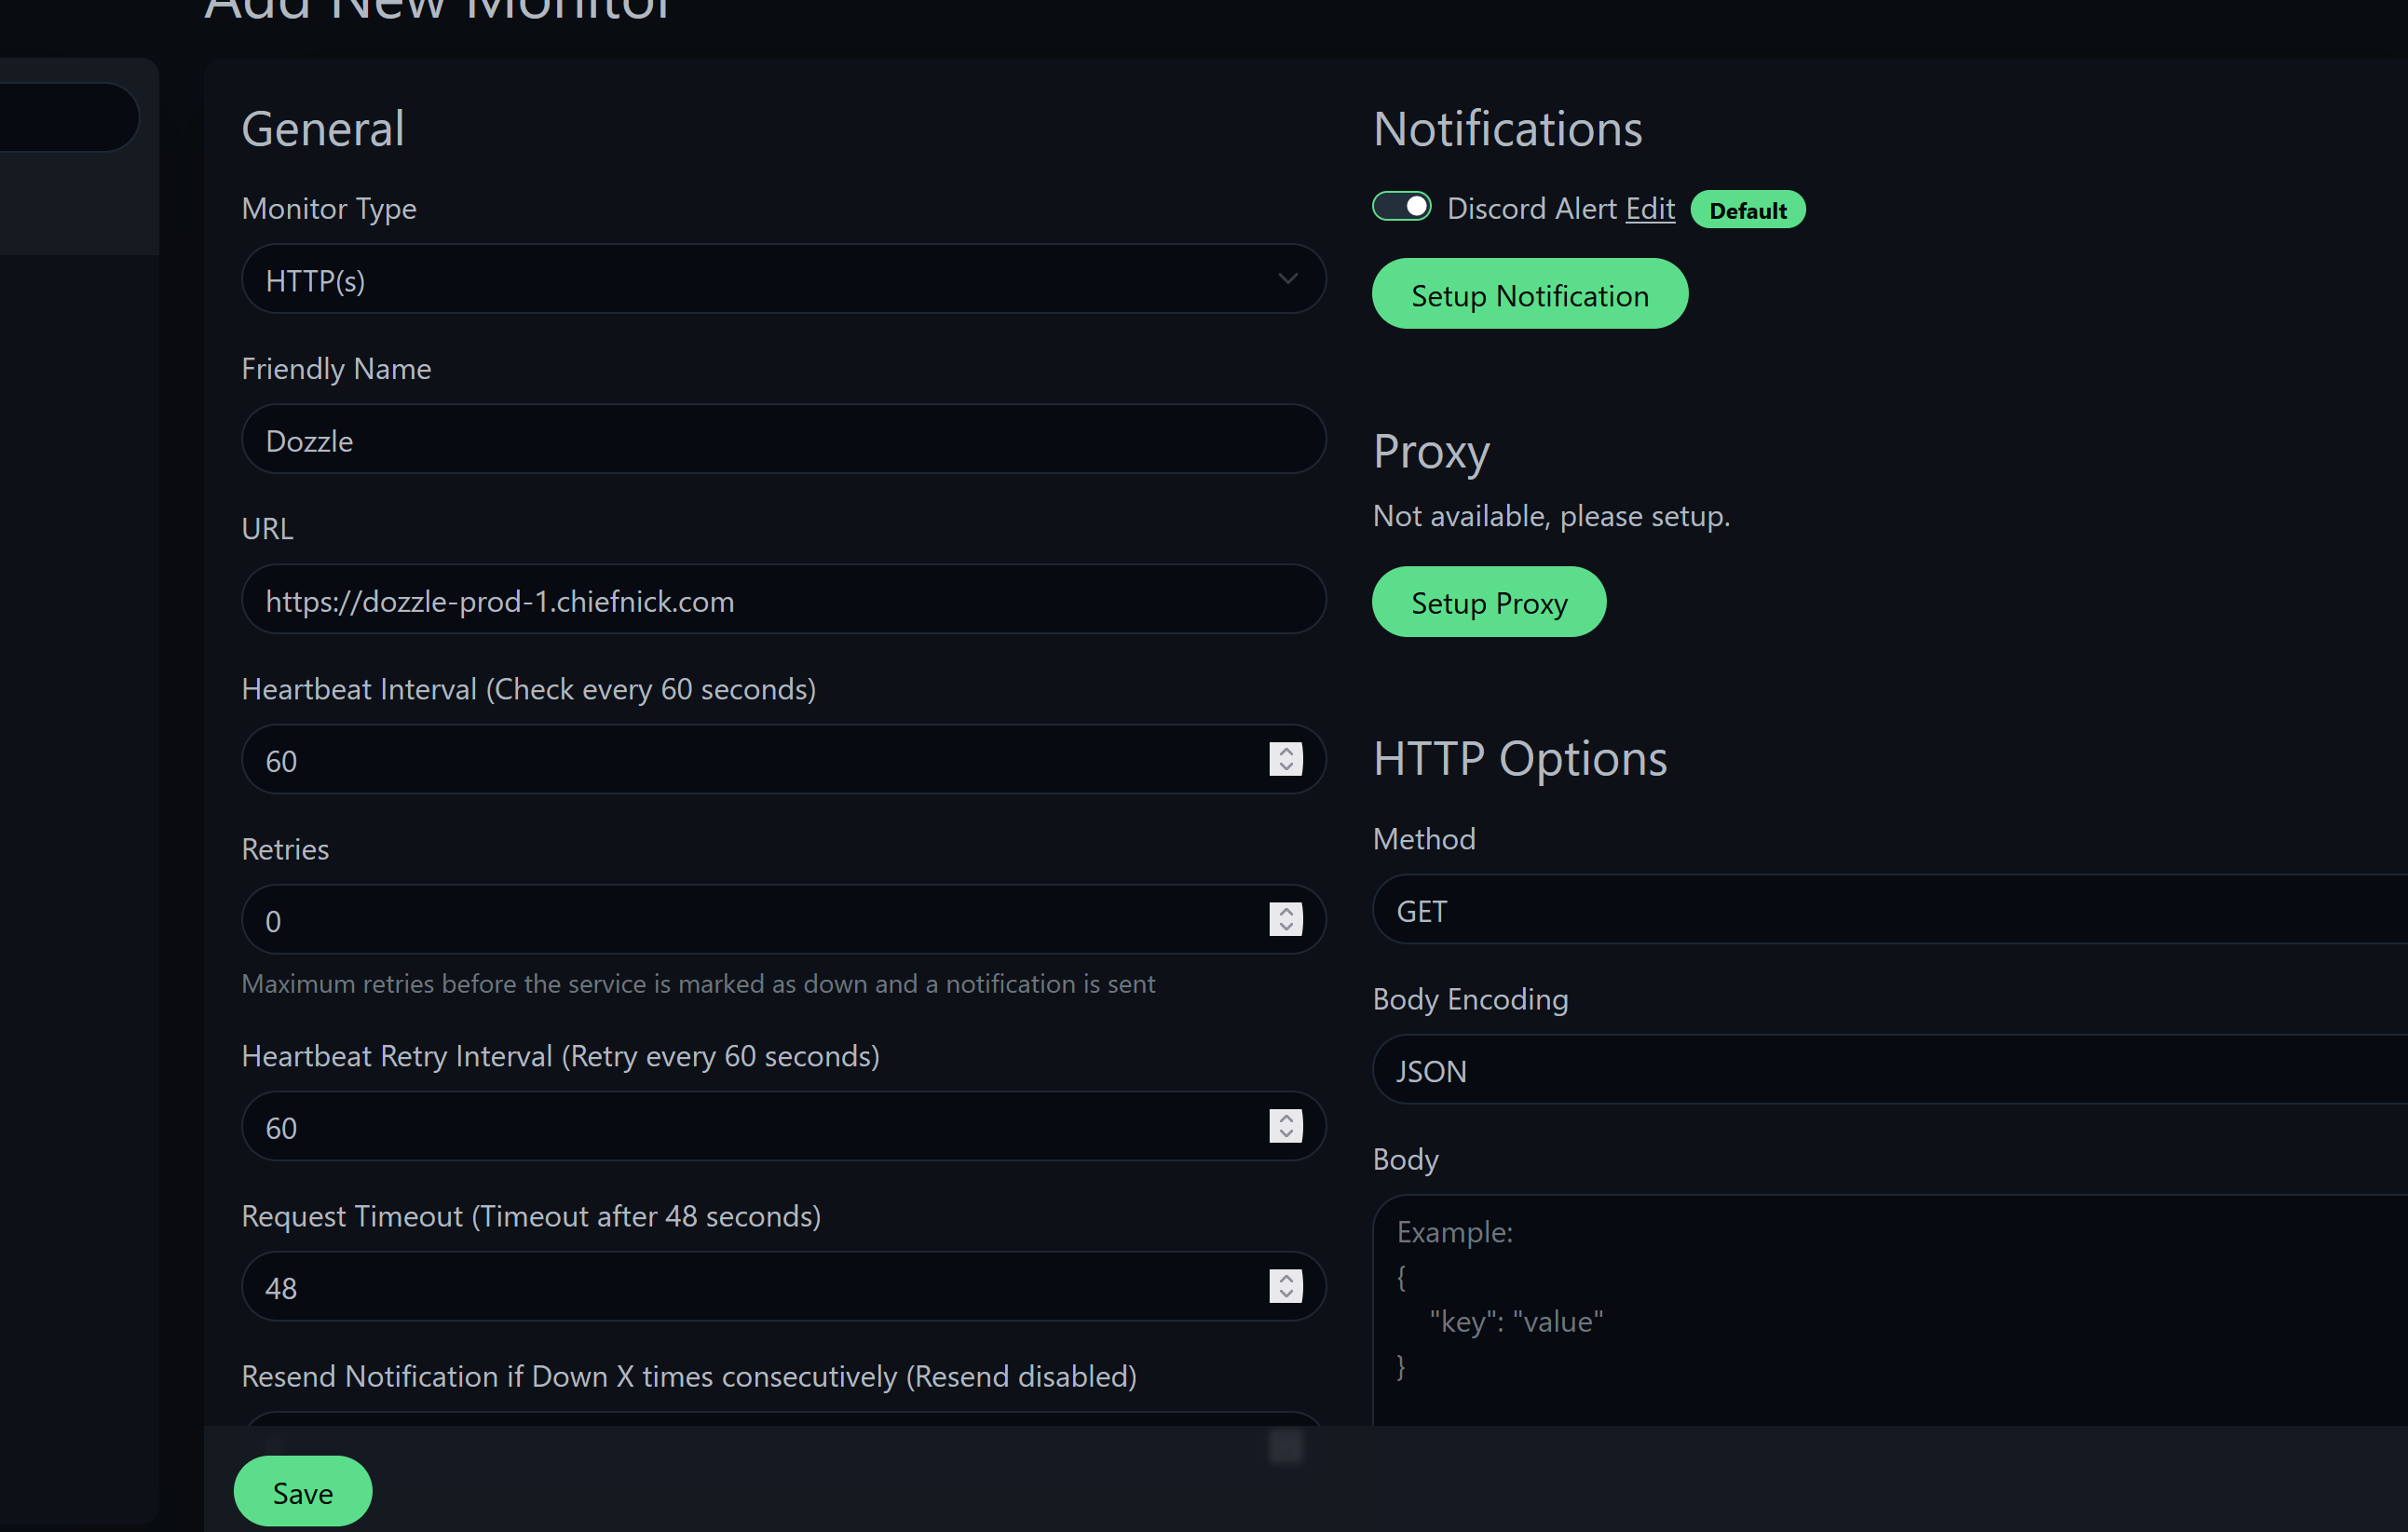Expand the HTTP(s) selector chevron

click(1287, 280)
